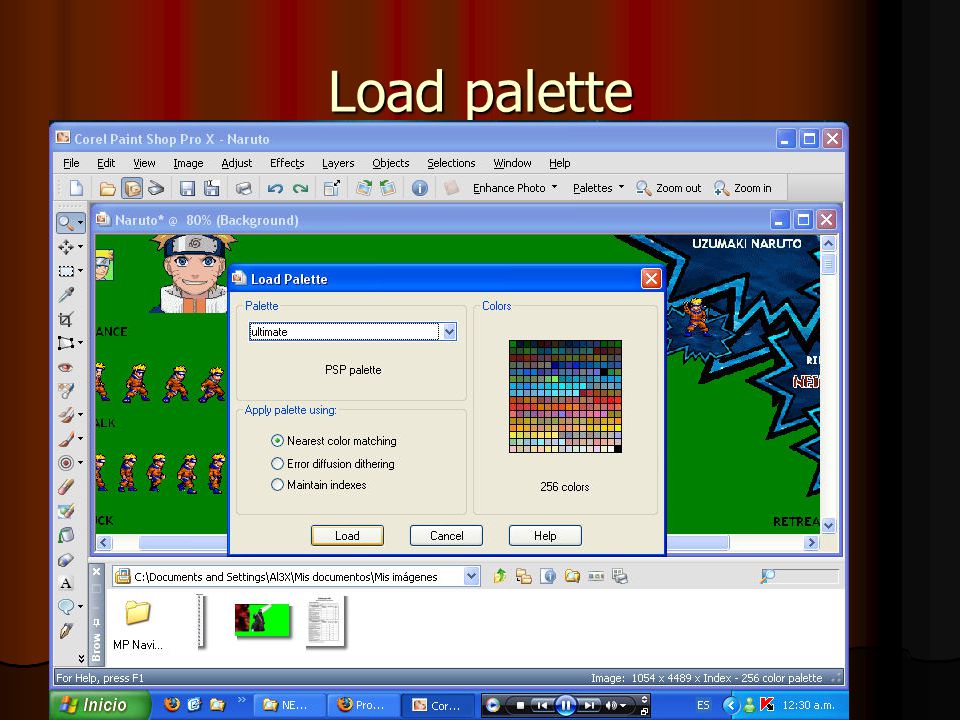Select the Zoom magnifier tool in tool palette
Viewport: 960px width, 720px height.
click(x=66, y=223)
